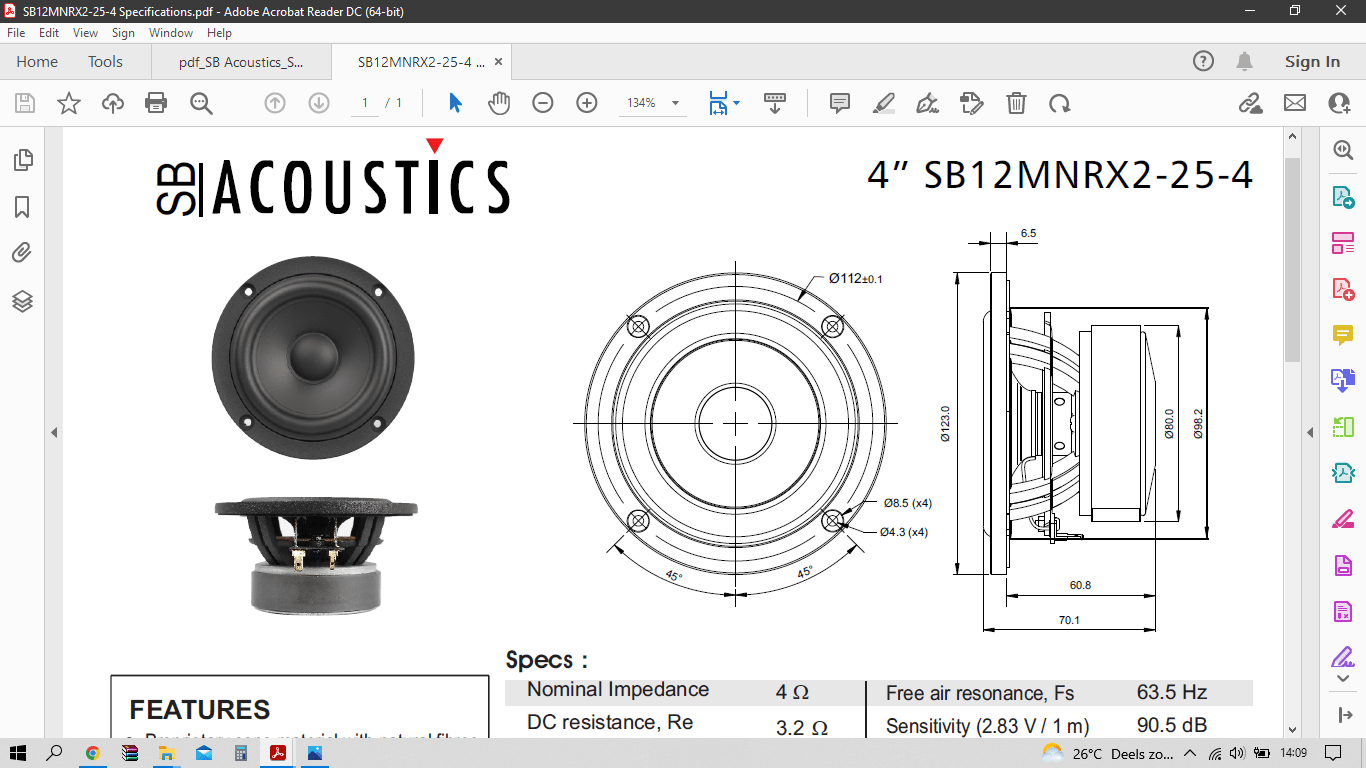Open the Sign document pen tool
1366x768 pixels.
(927, 103)
